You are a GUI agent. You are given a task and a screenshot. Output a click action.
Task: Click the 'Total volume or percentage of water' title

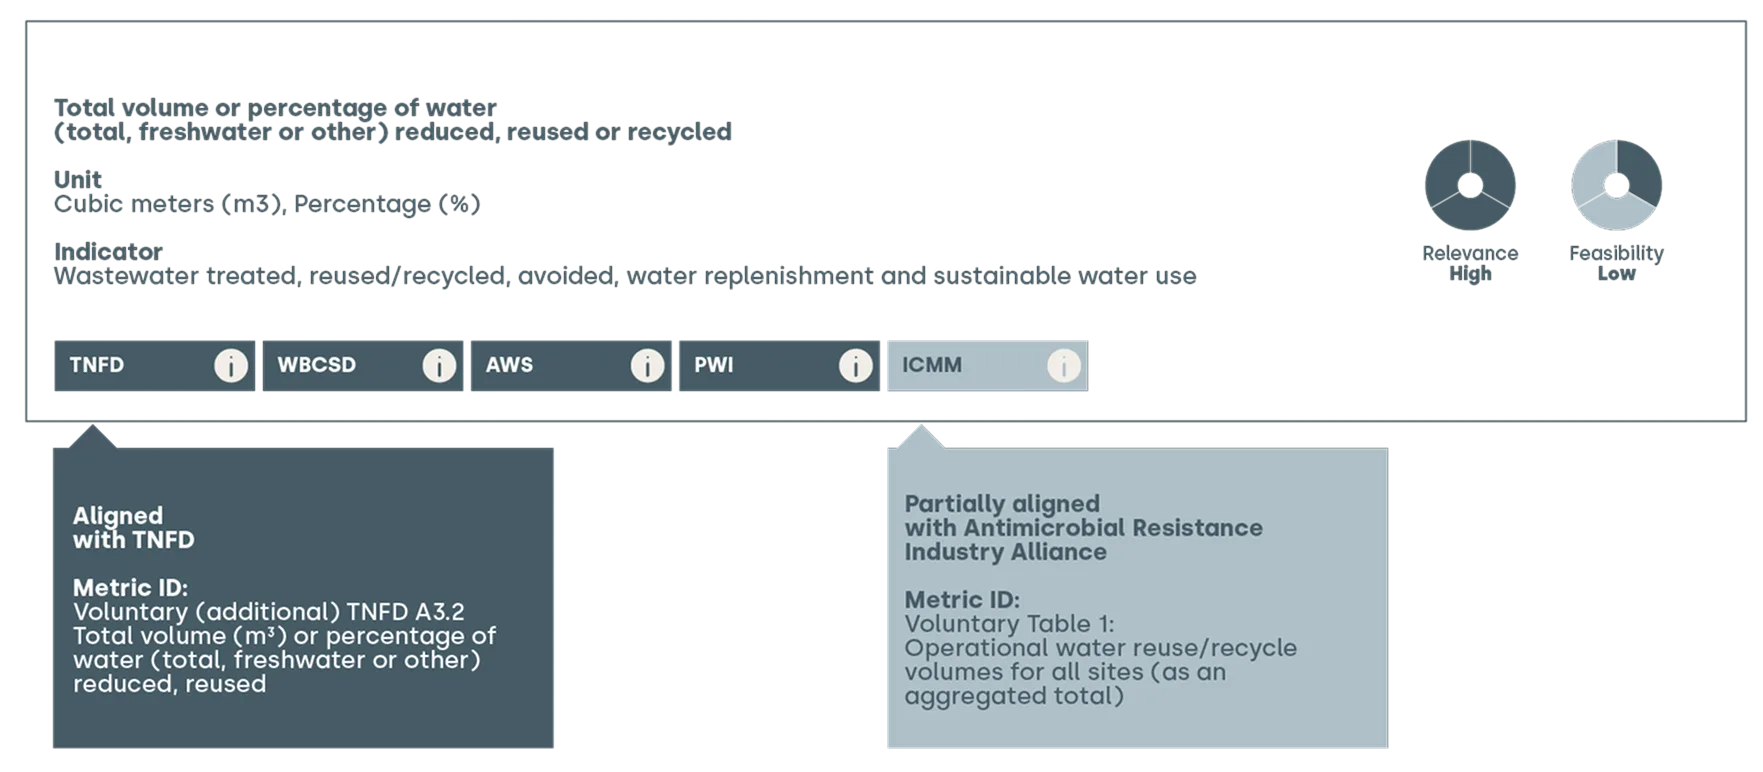(x=275, y=108)
